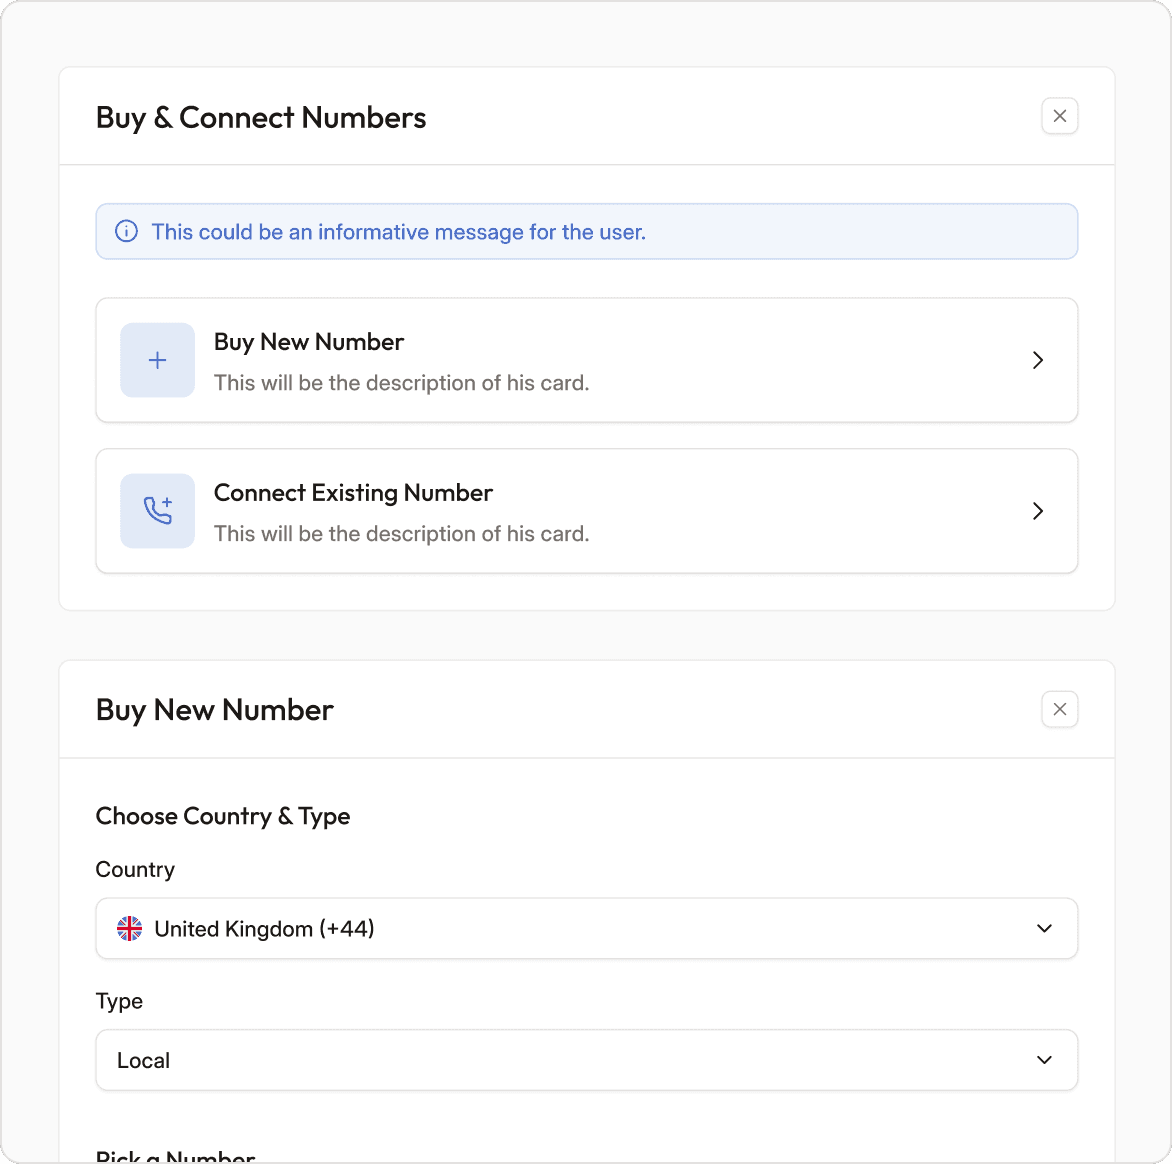Click the Type field label
This screenshot has width=1172, height=1164.
[119, 1001]
